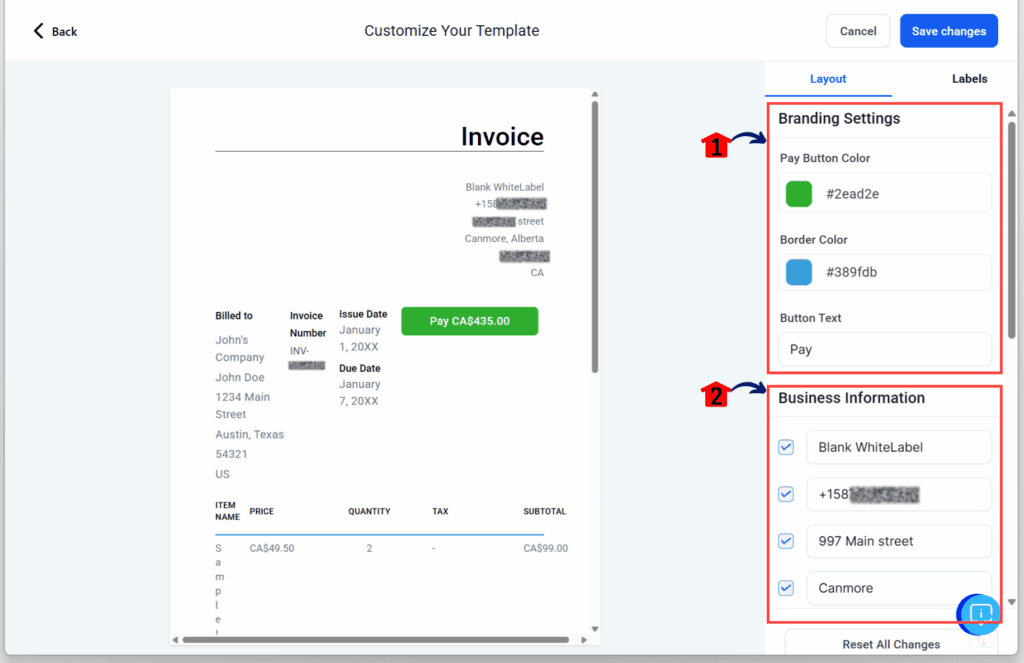Click invoice preview scroll-down arrow

tap(595, 629)
